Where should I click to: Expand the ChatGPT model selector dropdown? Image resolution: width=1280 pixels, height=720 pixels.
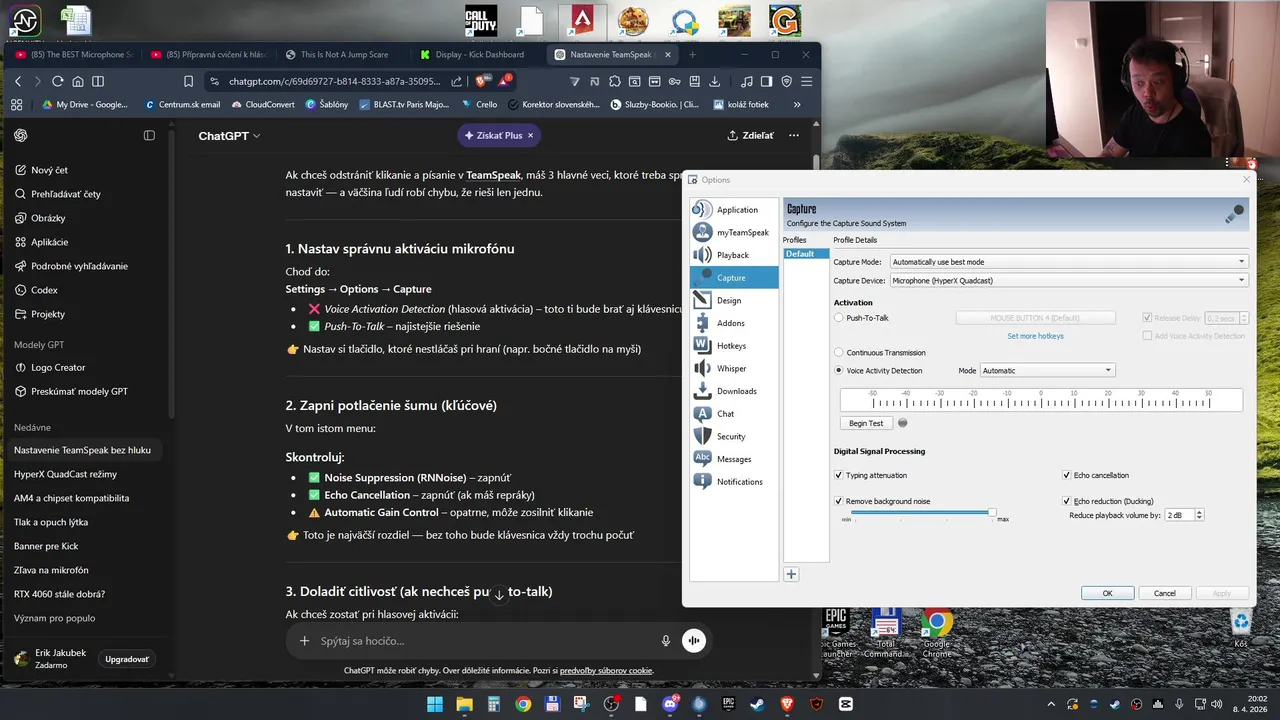coord(229,135)
